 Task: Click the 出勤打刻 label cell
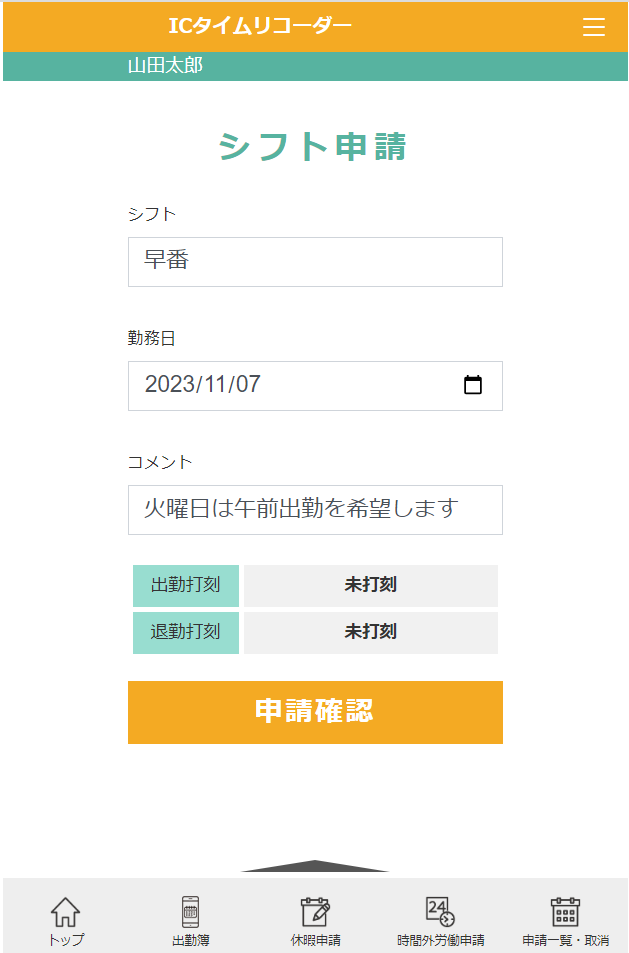(x=186, y=586)
